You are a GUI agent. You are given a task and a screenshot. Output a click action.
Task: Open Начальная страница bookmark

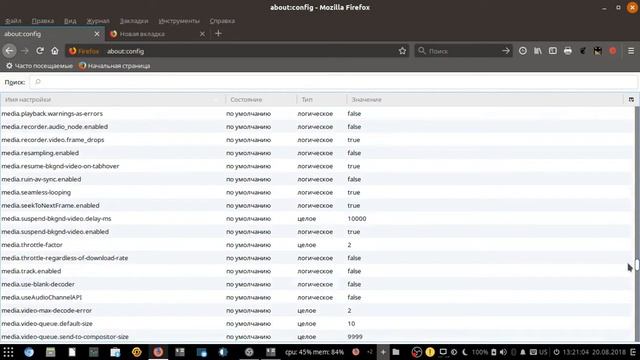(x=115, y=66)
